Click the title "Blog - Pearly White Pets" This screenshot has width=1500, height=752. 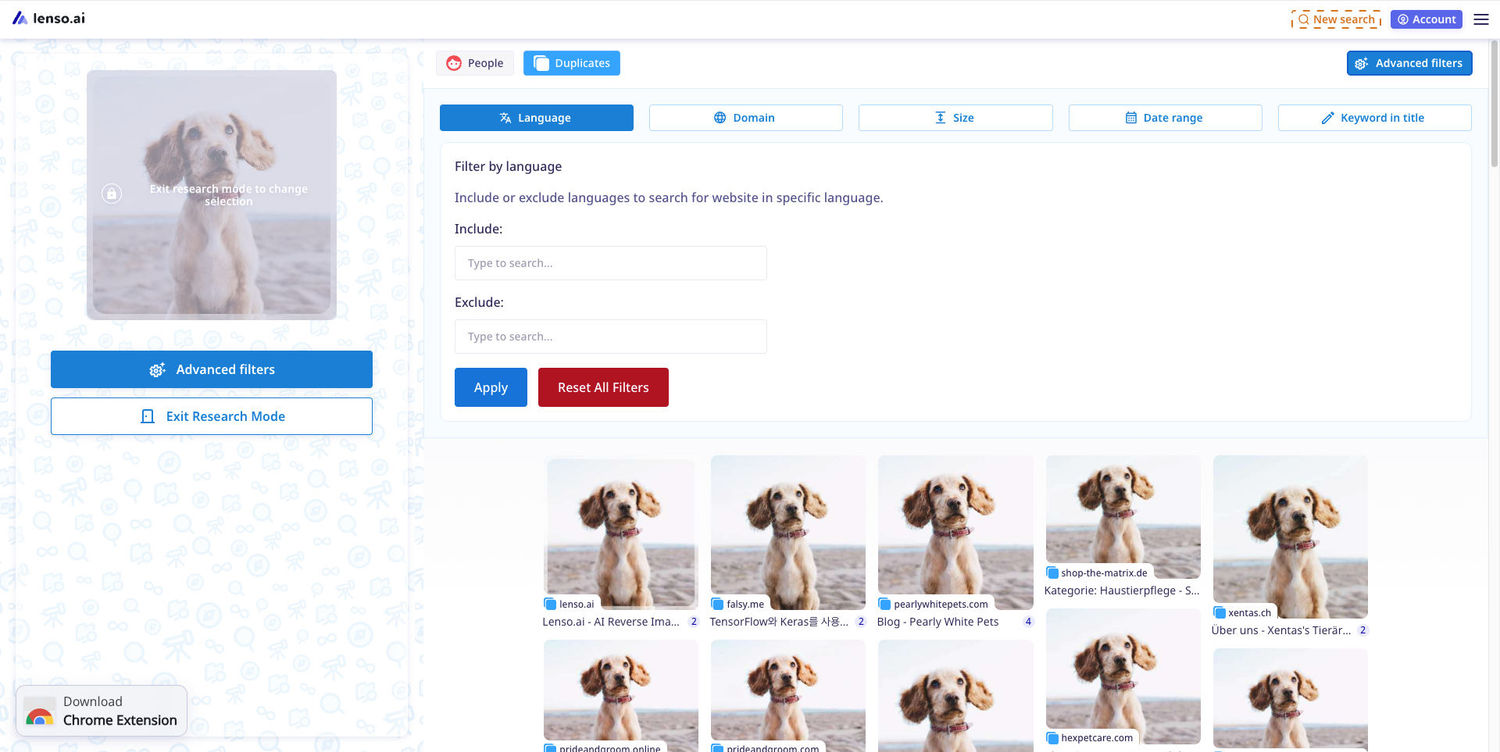pos(938,622)
